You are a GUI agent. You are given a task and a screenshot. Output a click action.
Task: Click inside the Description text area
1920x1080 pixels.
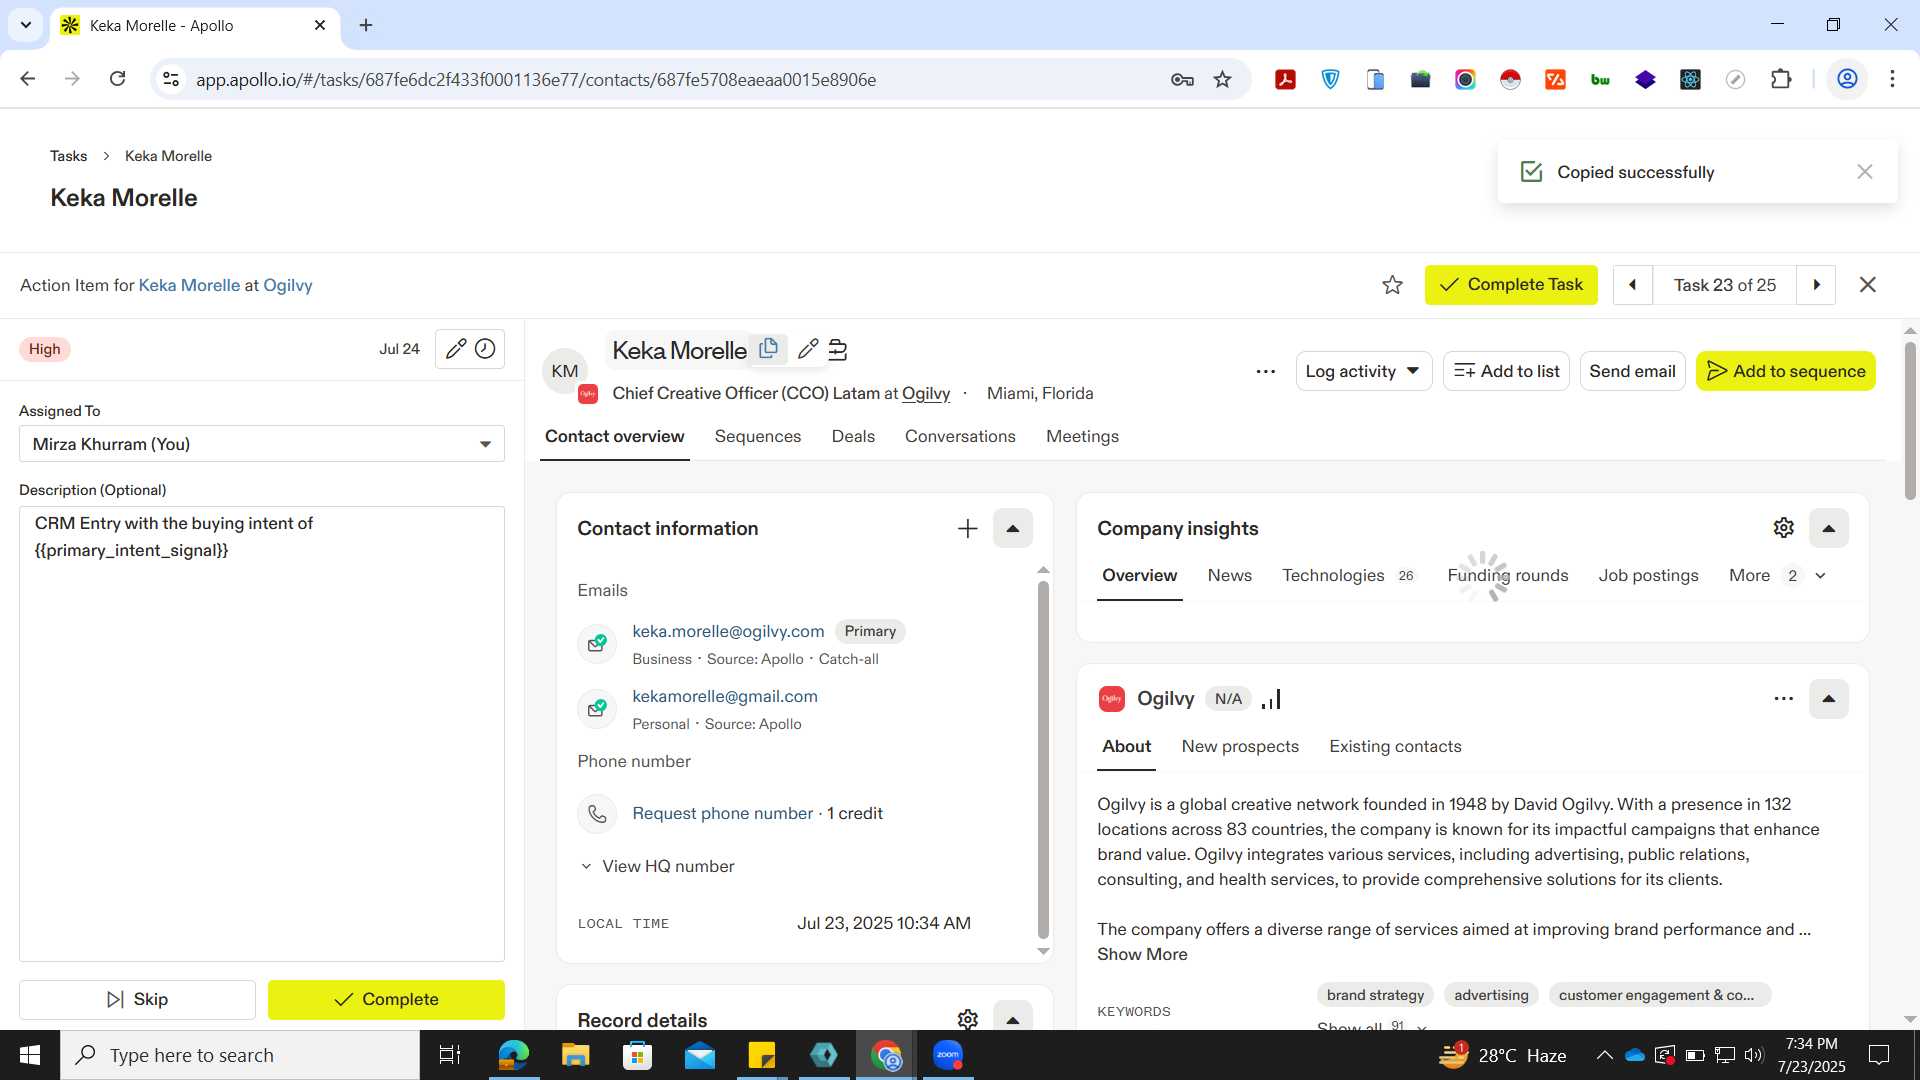(x=262, y=735)
